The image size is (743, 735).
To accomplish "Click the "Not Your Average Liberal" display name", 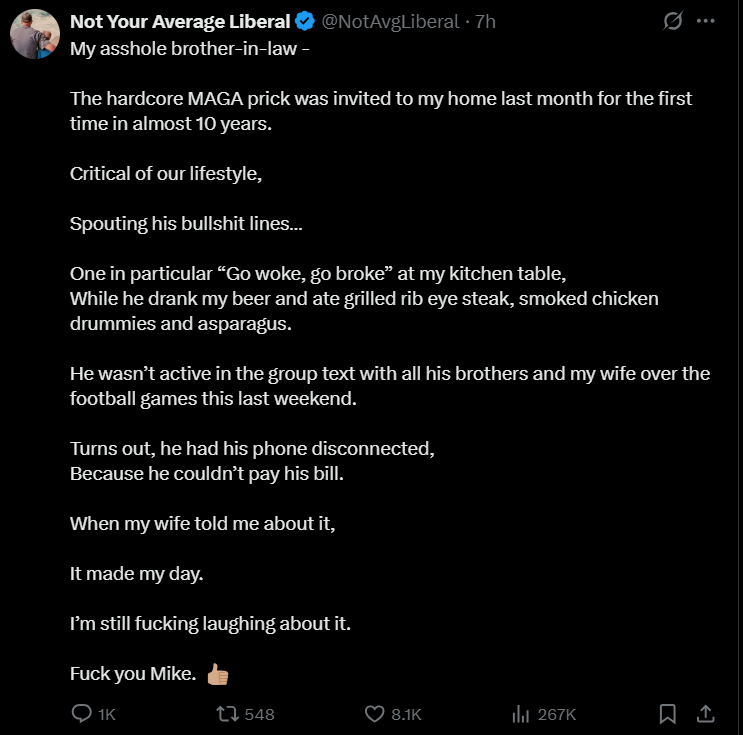I will [x=180, y=21].
